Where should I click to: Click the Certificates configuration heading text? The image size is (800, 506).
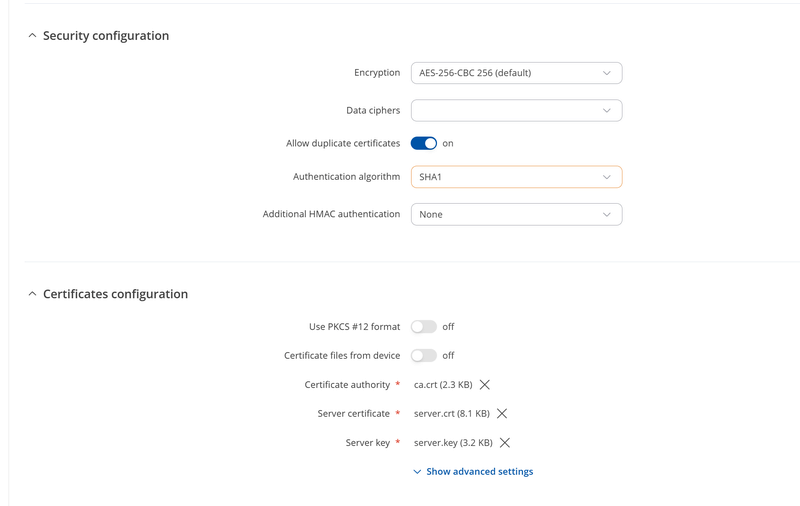(x=115, y=294)
